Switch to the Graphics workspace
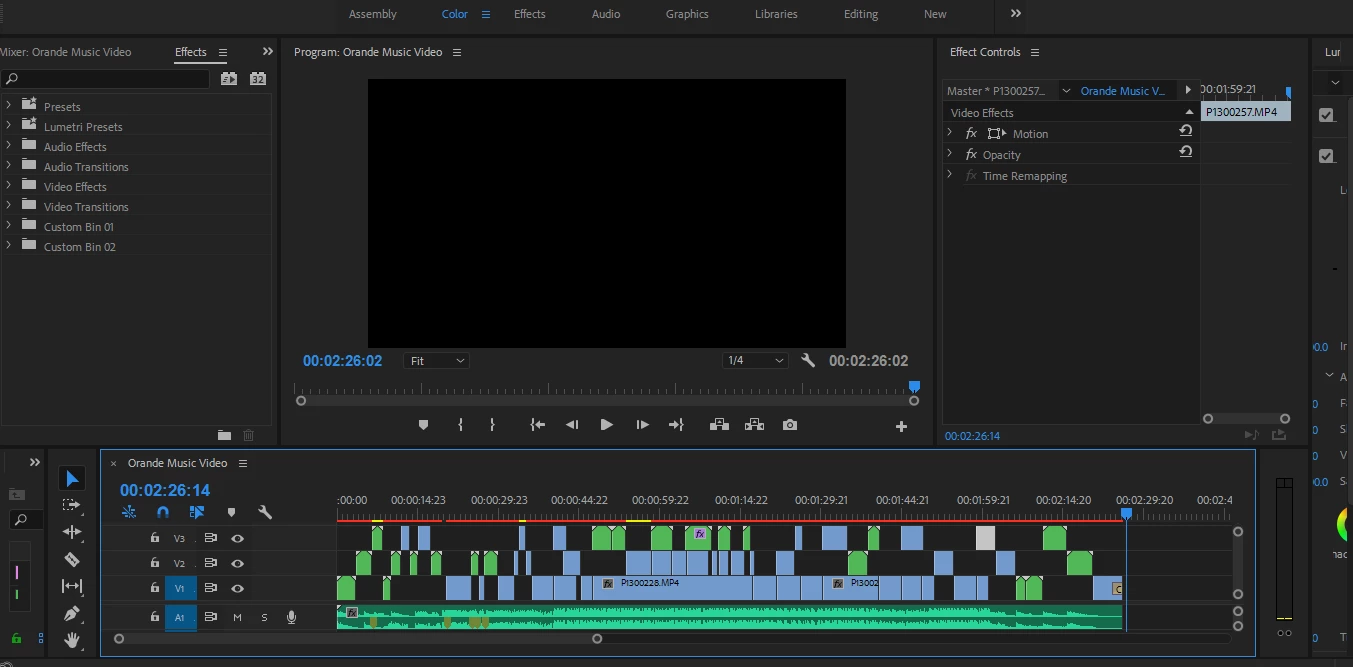1353x667 pixels. click(x=687, y=14)
